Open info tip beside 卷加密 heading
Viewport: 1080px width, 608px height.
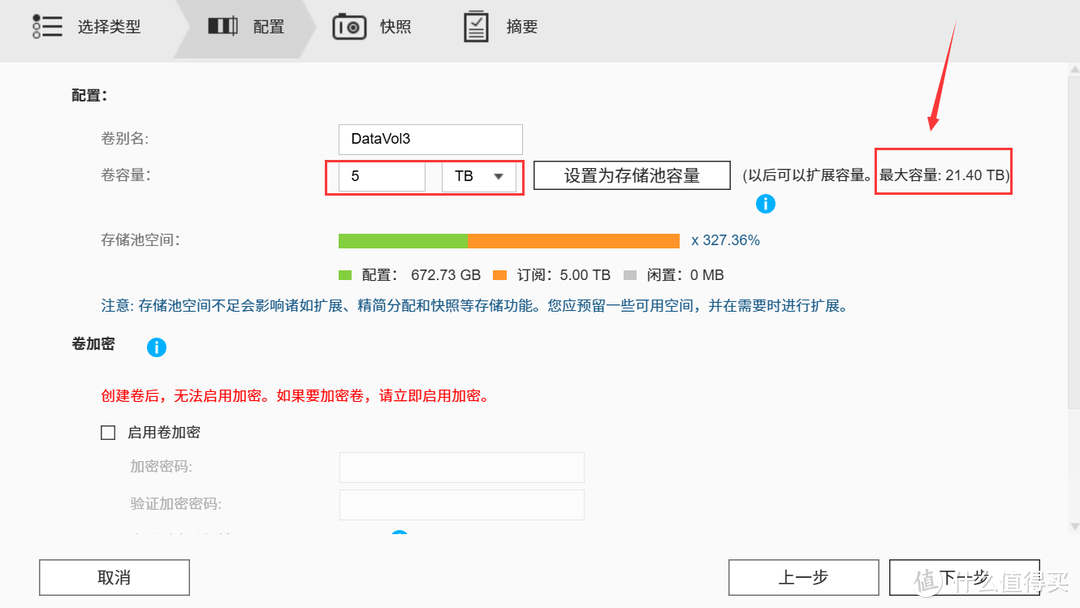(x=156, y=347)
